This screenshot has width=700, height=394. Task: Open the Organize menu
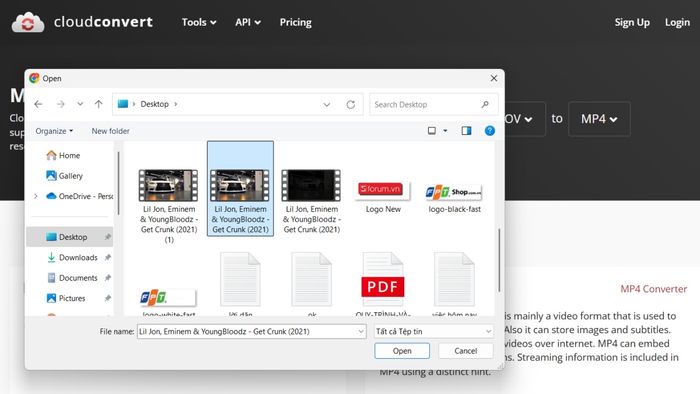54,131
